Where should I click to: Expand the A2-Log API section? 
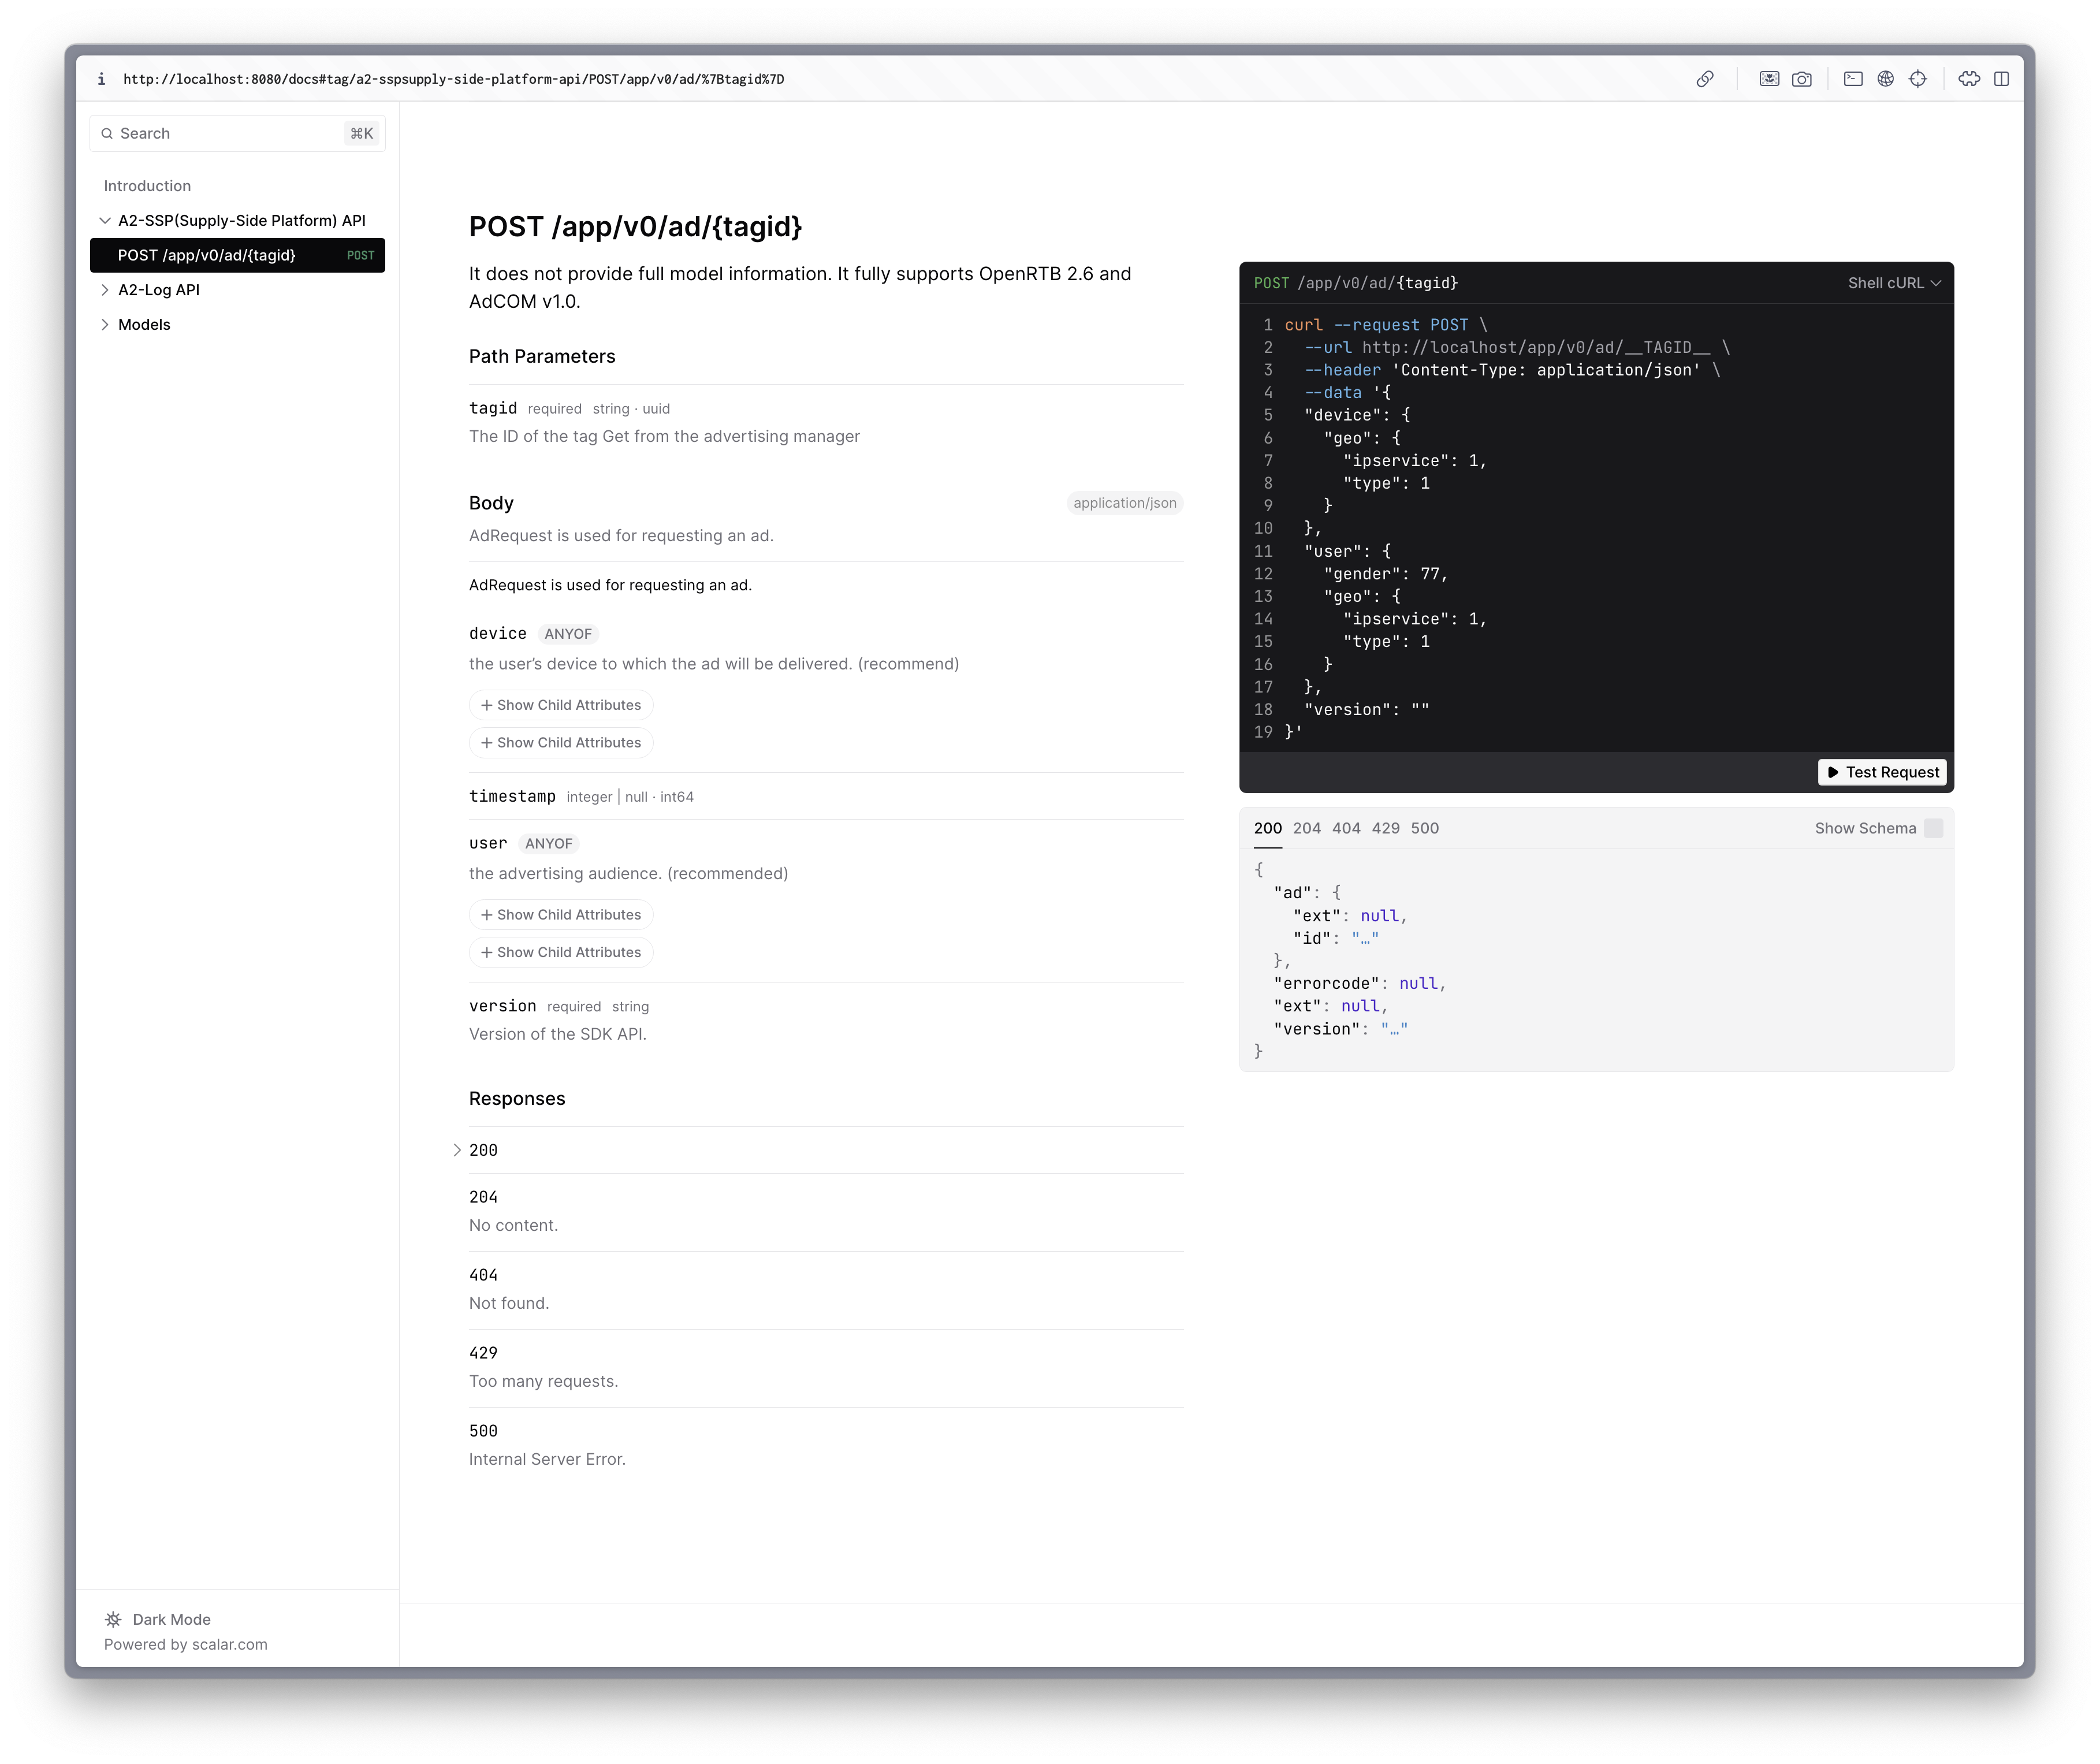point(158,290)
